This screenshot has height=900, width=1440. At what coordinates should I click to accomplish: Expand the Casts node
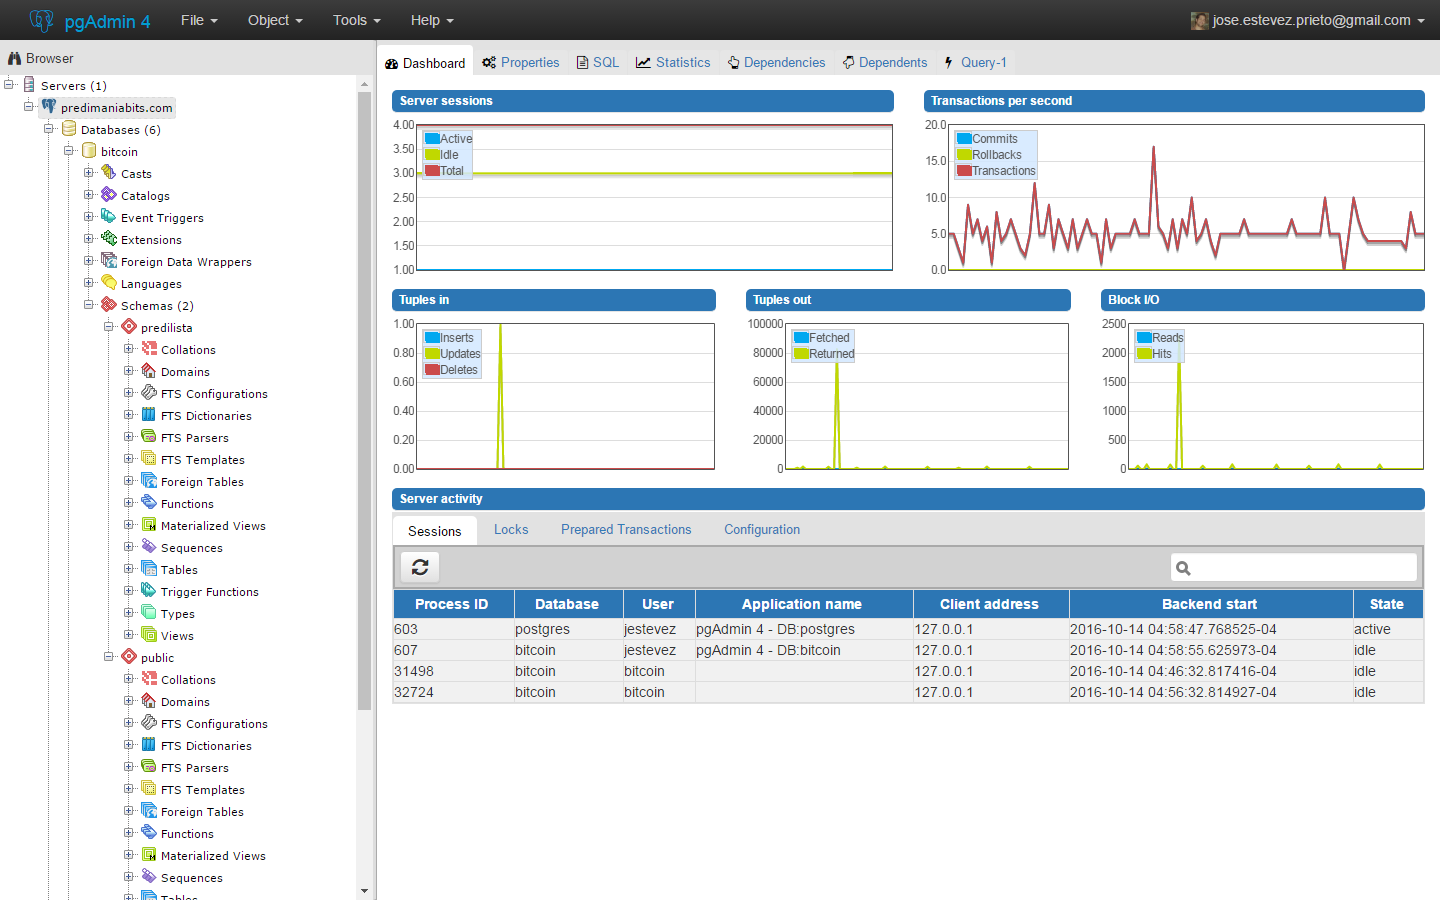point(89,173)
